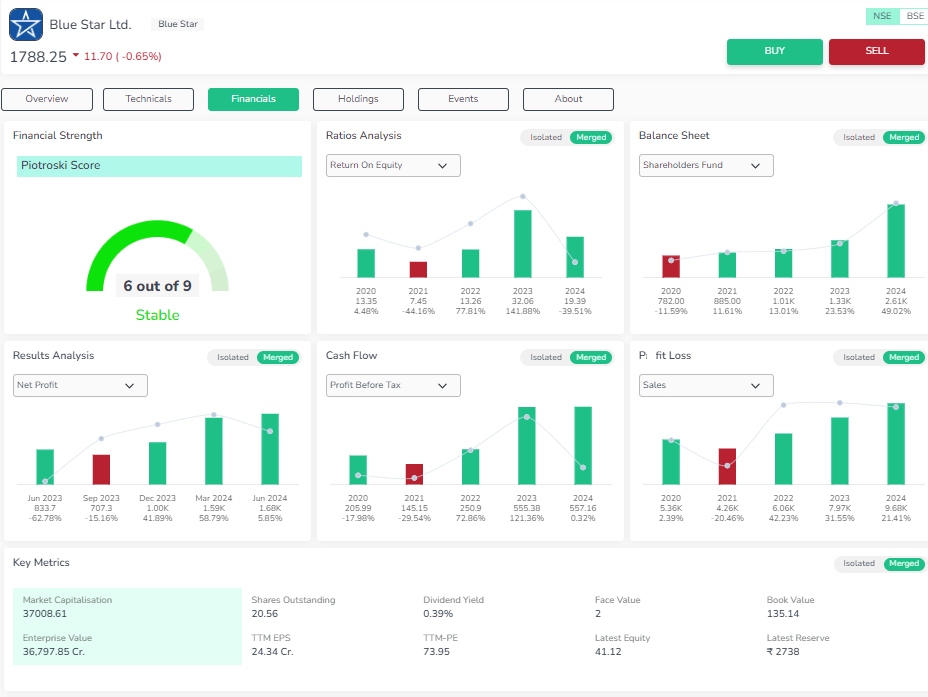Screen dimensions: 928x697
Task: Click the 2023 bar in Ratios Analysis chart
Action: pyautogui.click(x=523, y=244)
